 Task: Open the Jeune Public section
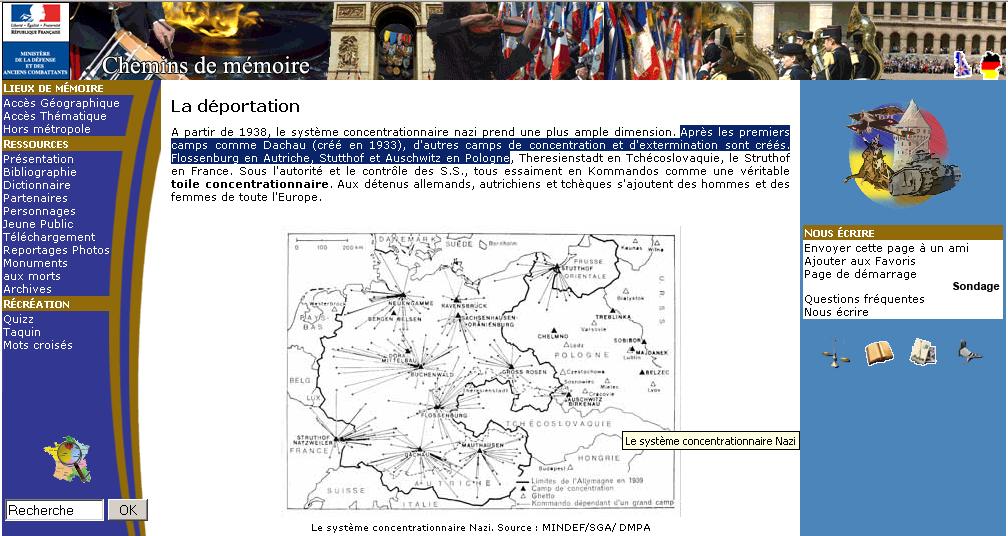tap(38, 224)
